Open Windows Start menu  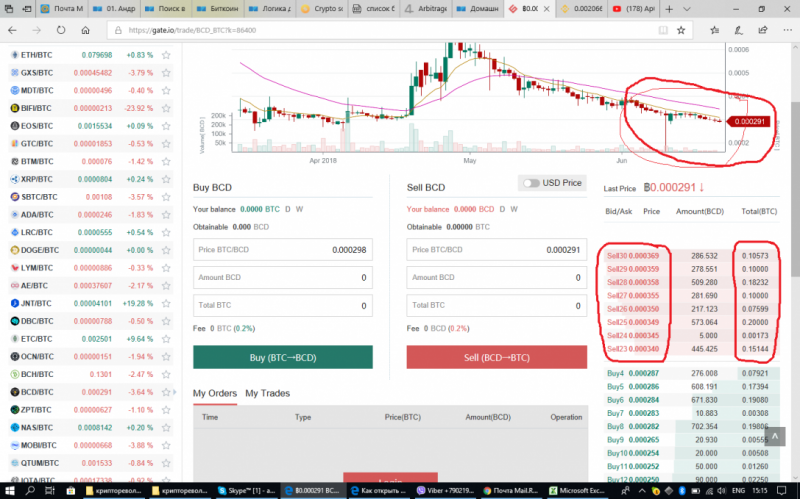pos(9,490)
